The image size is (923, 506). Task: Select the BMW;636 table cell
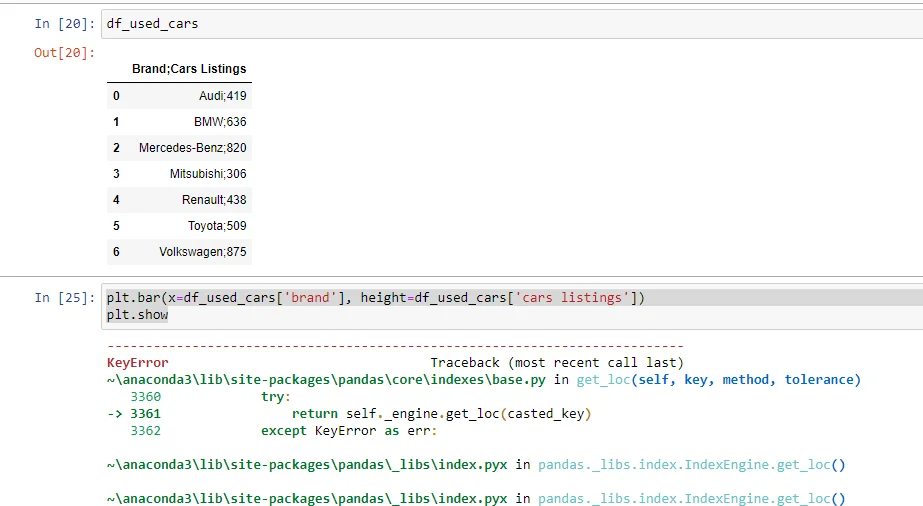[220, 122]
